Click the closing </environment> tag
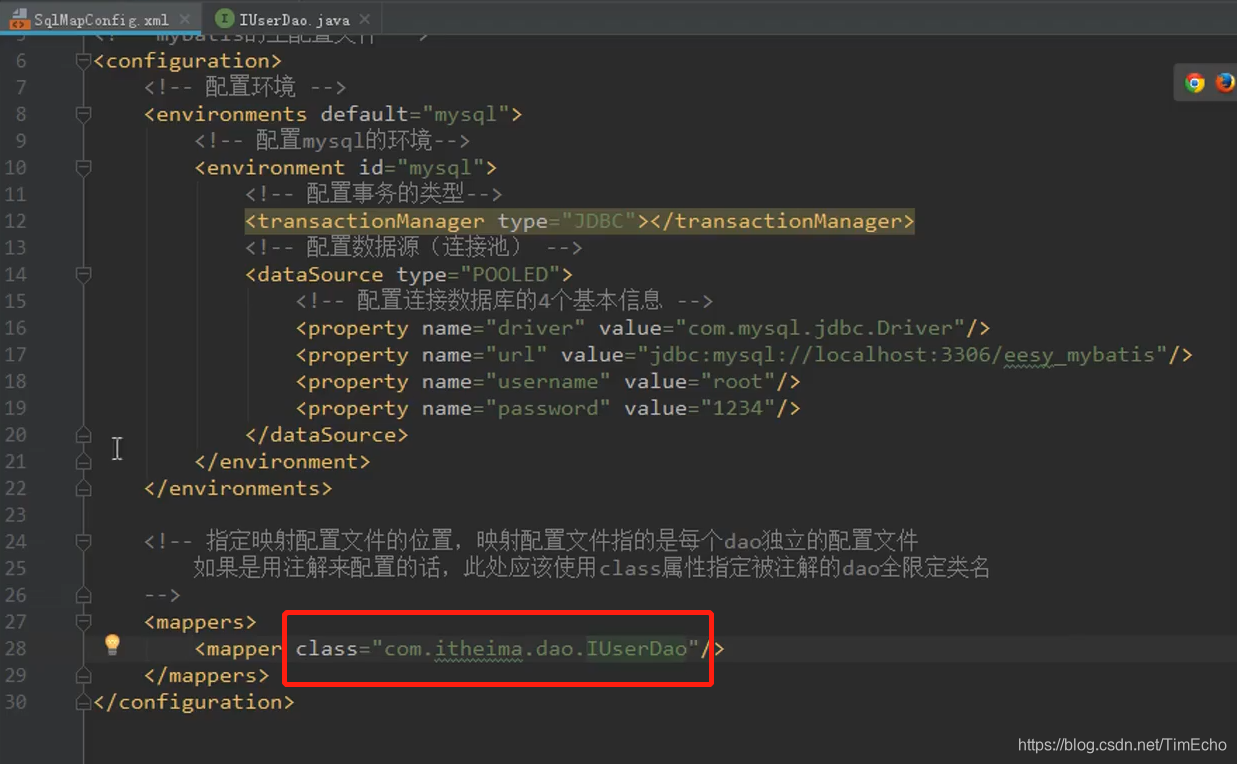The width and height of the screenshot is (1237, 764). point(283,461)
